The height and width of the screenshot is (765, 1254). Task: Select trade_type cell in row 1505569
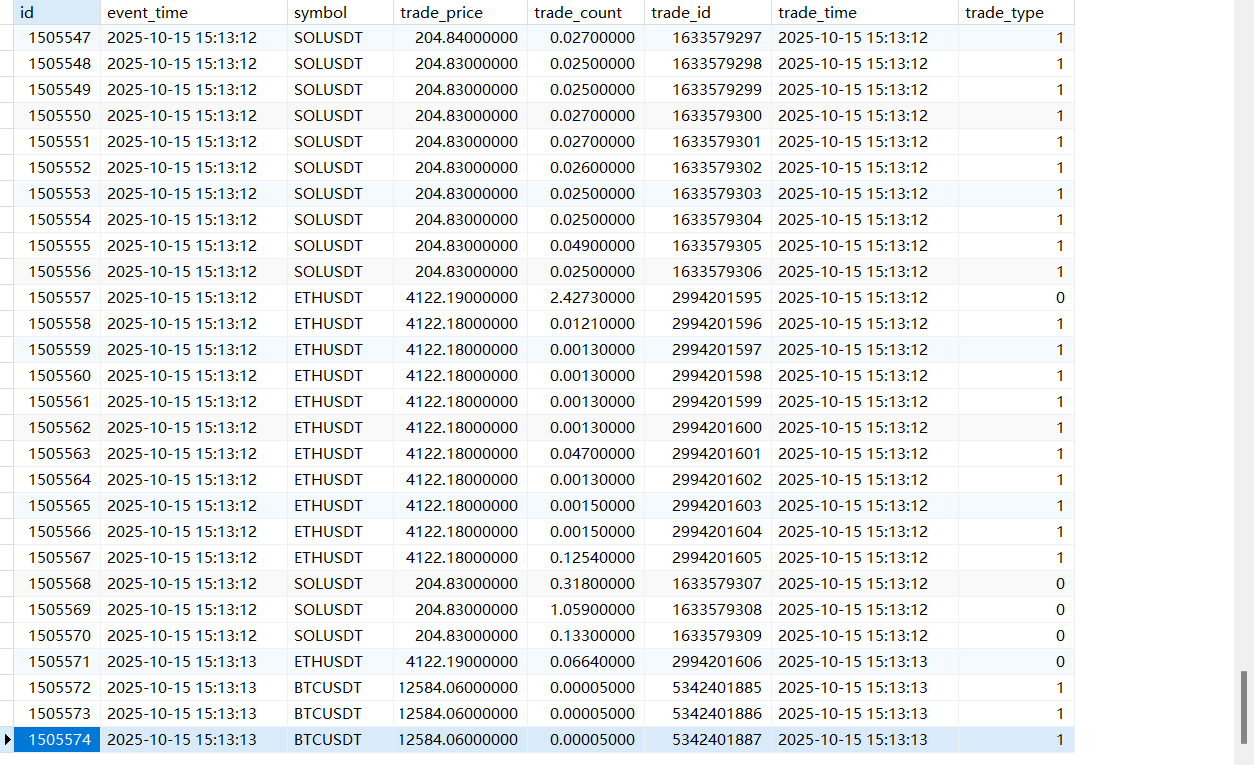tap(1016, 610)
